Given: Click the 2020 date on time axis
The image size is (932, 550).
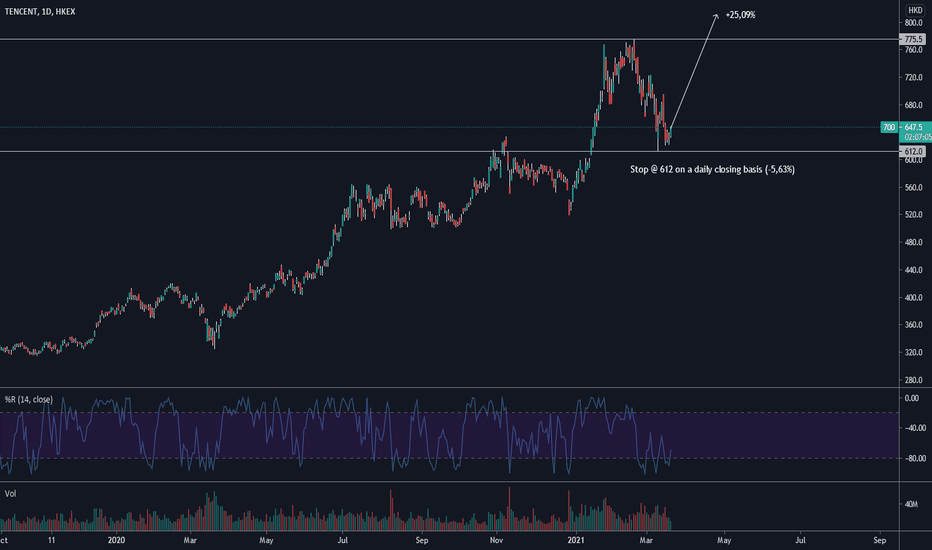Looking at the screenshot, I should 116,540.
